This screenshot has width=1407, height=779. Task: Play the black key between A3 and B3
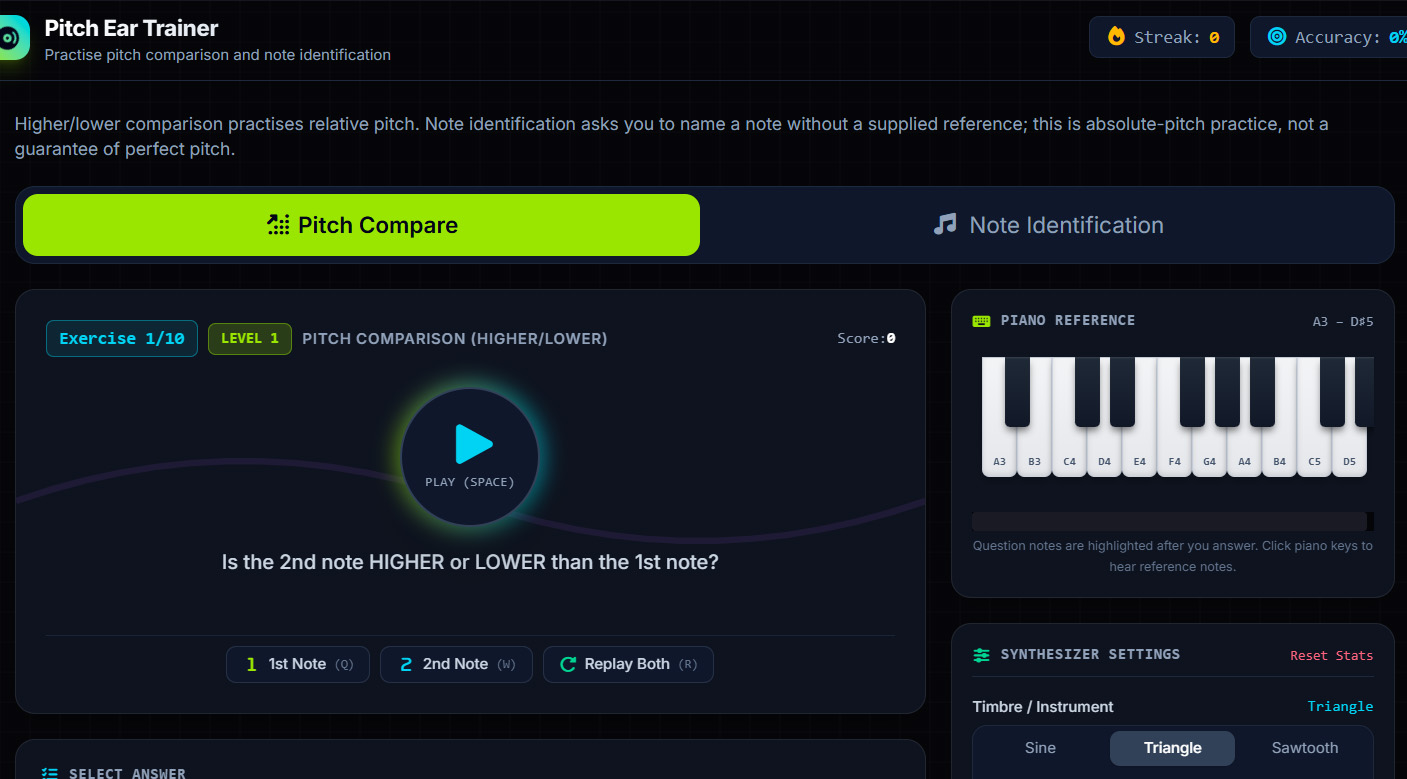pyautogui.click(x=1017, y=391)
